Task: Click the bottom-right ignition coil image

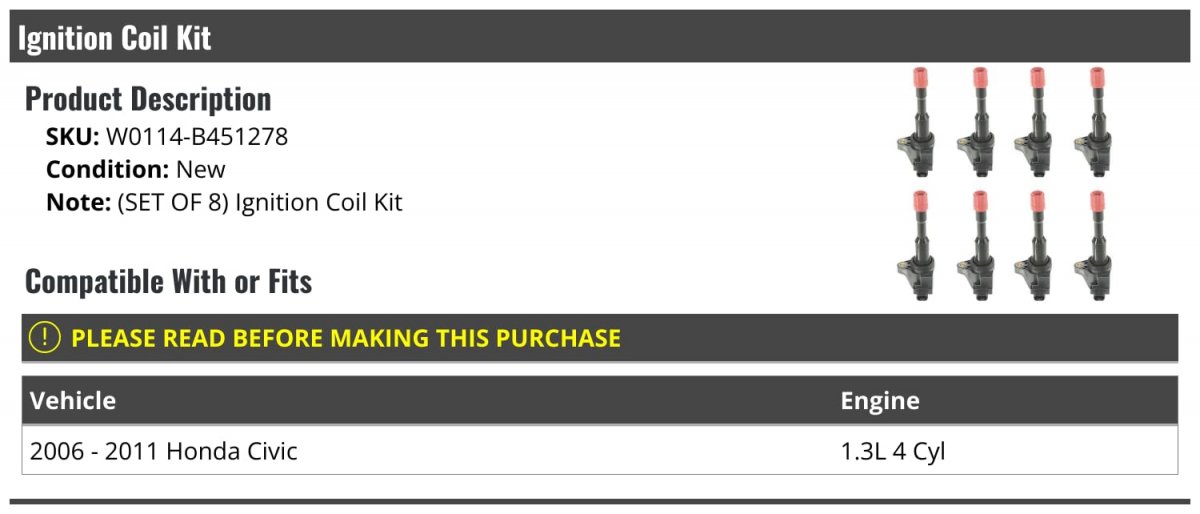Action: (1093, 244)
